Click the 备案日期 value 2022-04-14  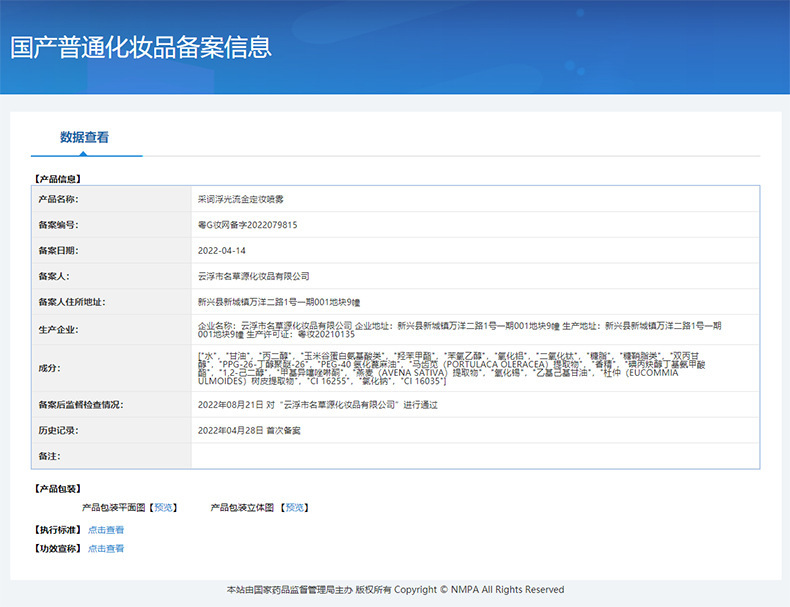coord(221,251)
